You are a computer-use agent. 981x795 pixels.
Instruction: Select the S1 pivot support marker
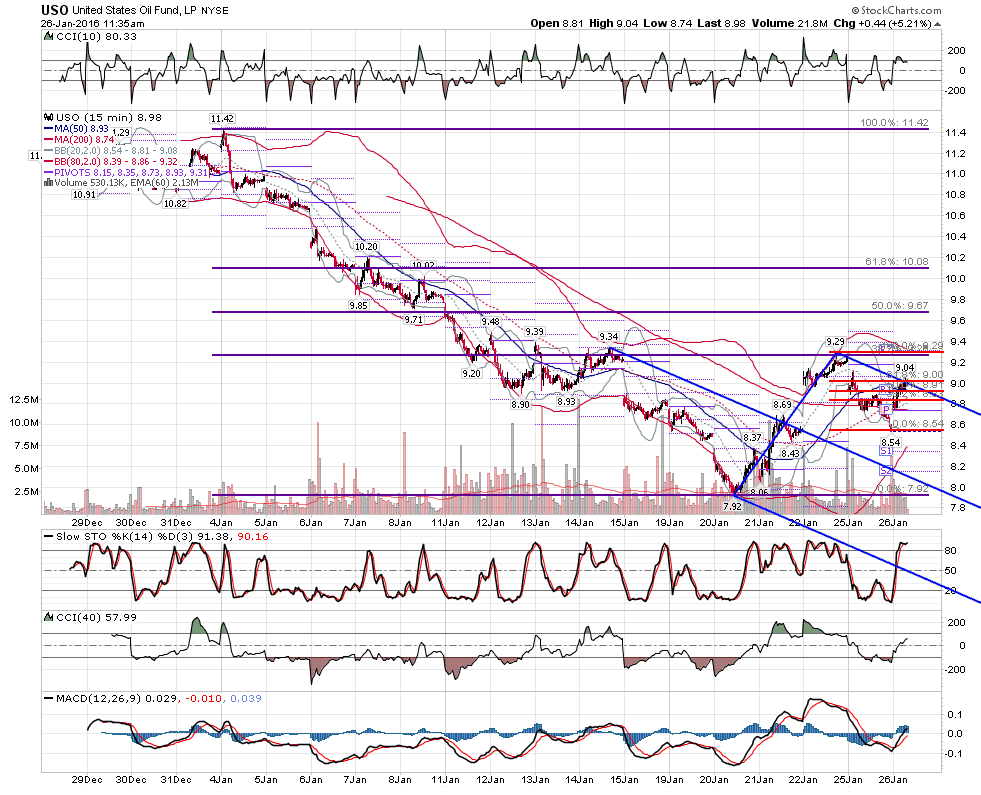point(886,451)
